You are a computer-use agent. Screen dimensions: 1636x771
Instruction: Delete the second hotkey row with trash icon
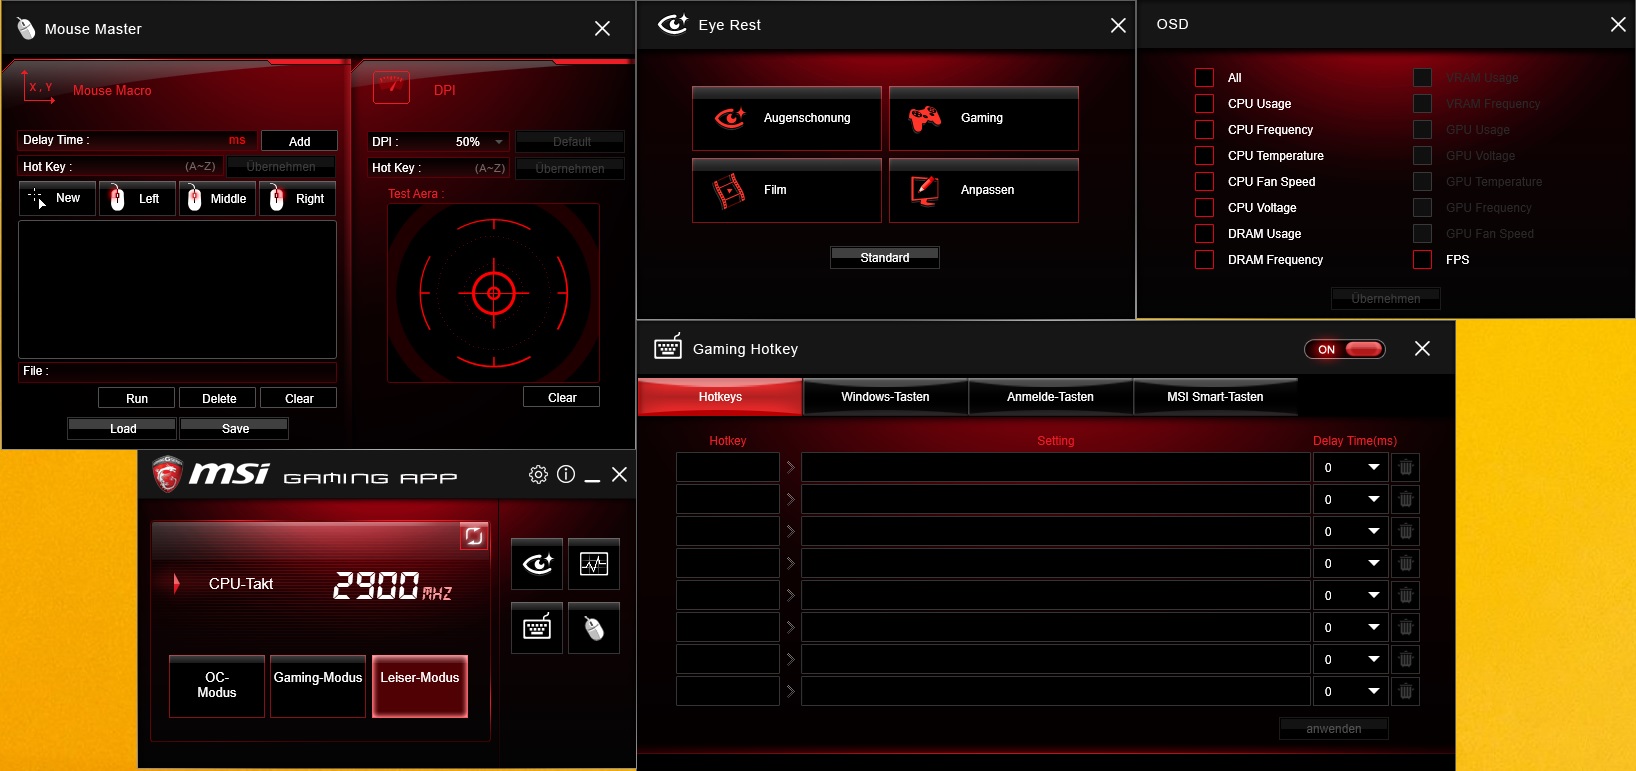[1406, 499]
